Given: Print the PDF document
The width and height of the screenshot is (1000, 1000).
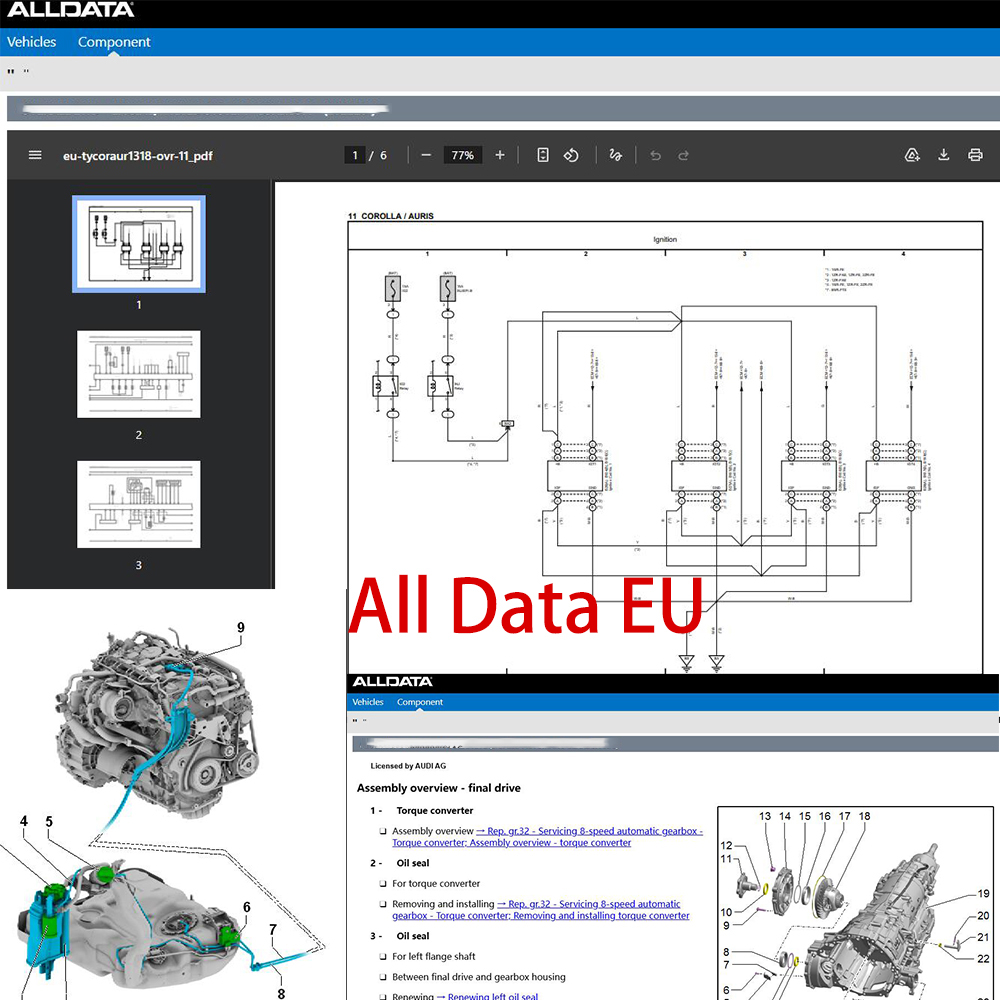Looking at the screenshot, I should (975, 155).
